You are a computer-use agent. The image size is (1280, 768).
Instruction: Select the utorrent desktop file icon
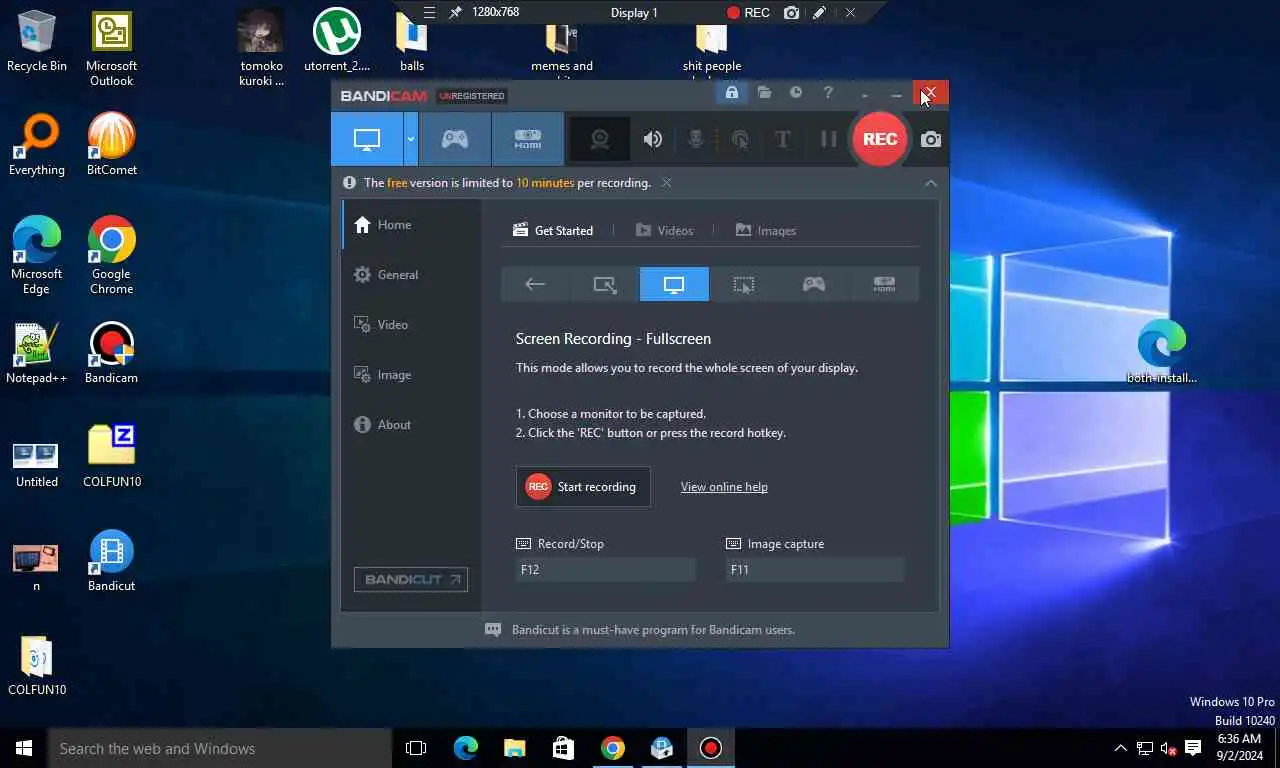point(337,42)
